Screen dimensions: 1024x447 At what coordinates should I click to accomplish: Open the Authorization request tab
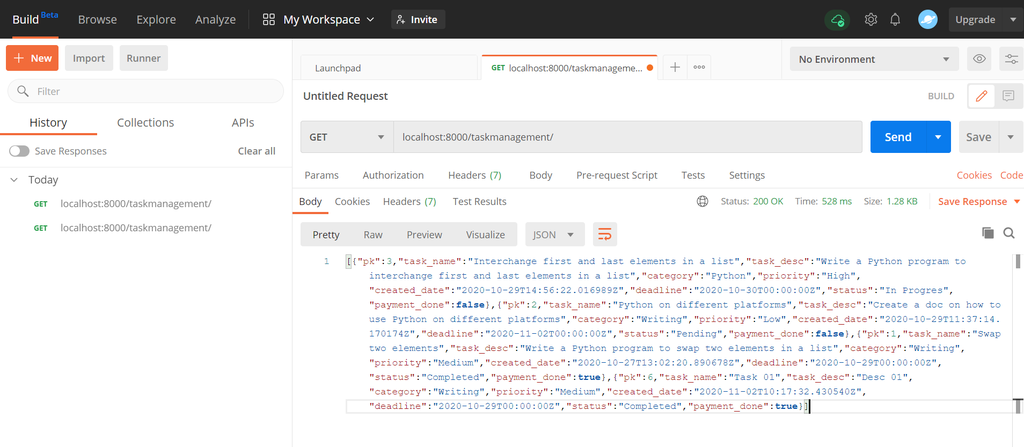tap(393, 175)
